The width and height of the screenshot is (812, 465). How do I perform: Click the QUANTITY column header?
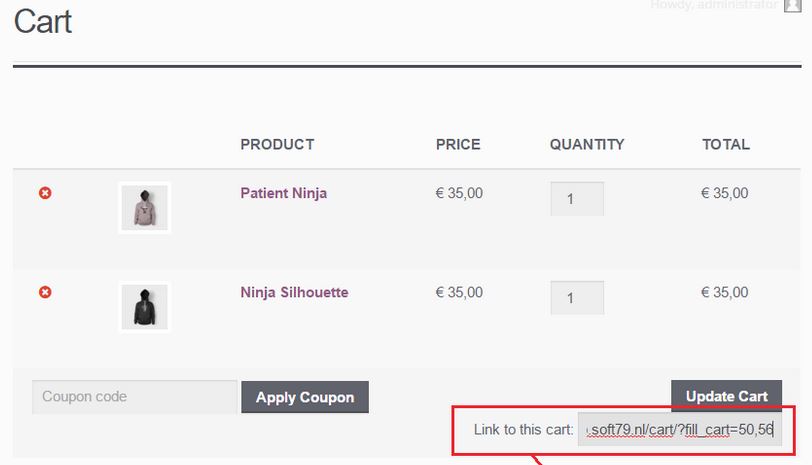587,144
